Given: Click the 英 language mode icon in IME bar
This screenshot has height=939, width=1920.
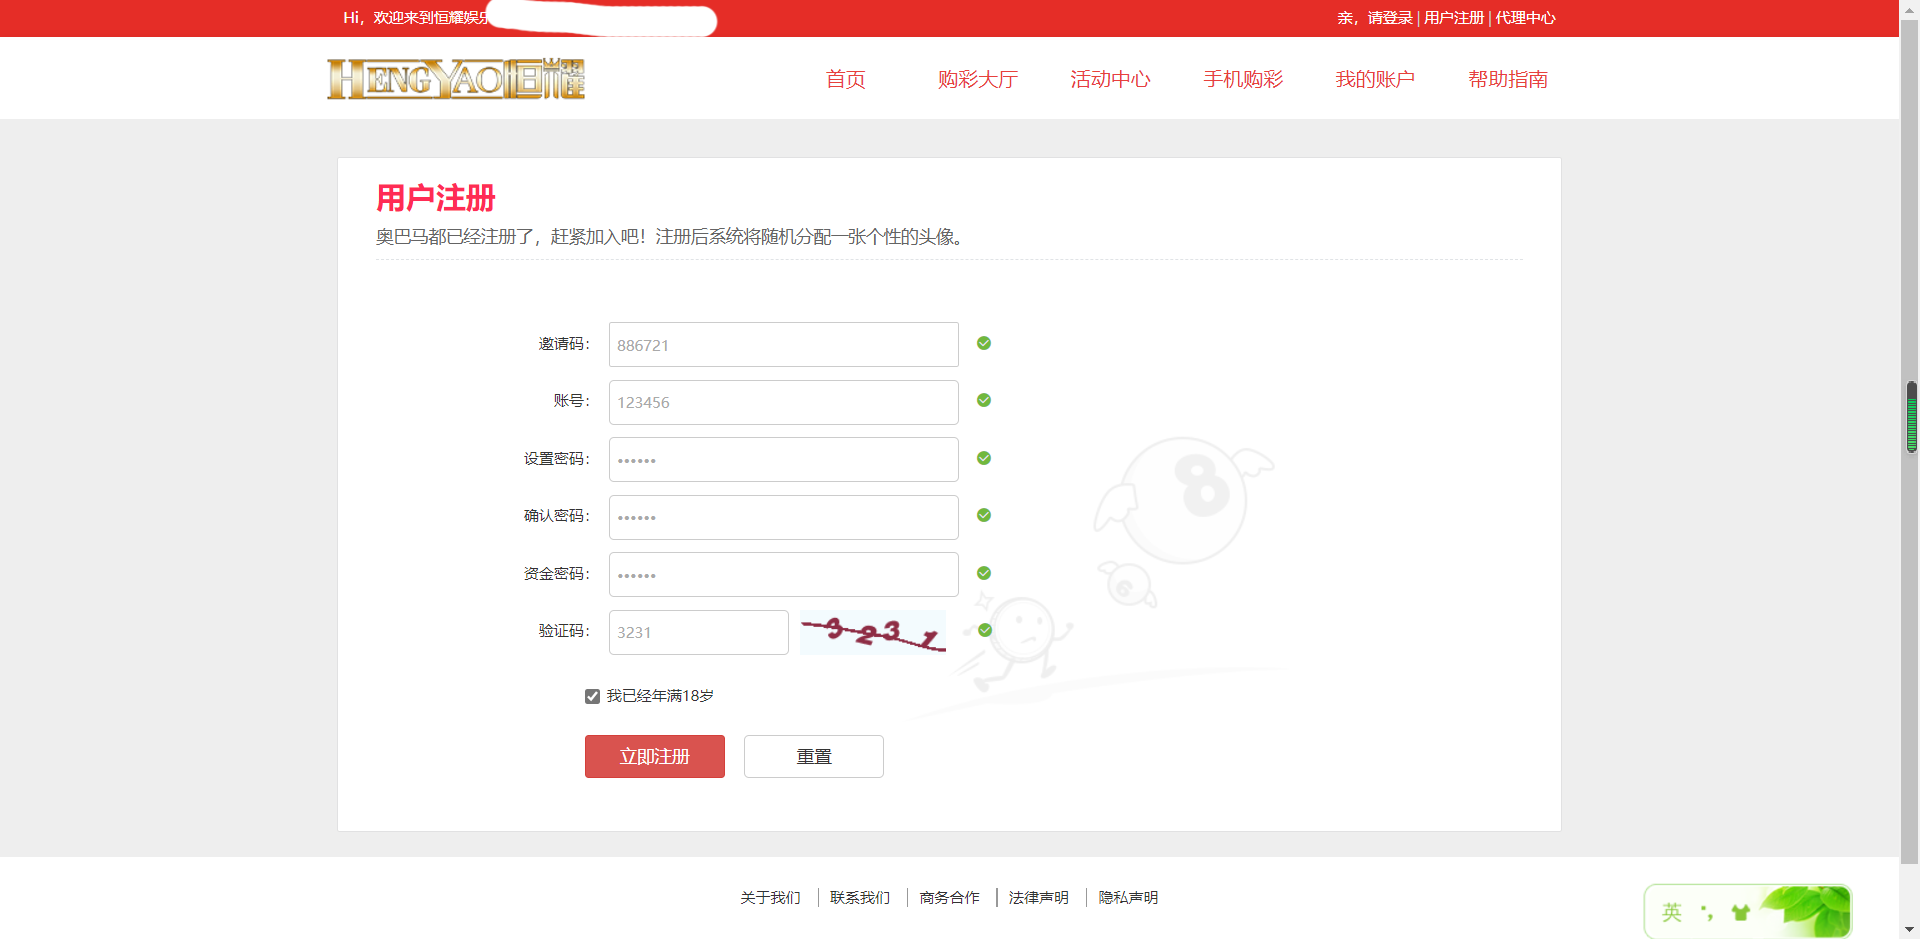Looking at the screenshot, I should (1671, 912).
